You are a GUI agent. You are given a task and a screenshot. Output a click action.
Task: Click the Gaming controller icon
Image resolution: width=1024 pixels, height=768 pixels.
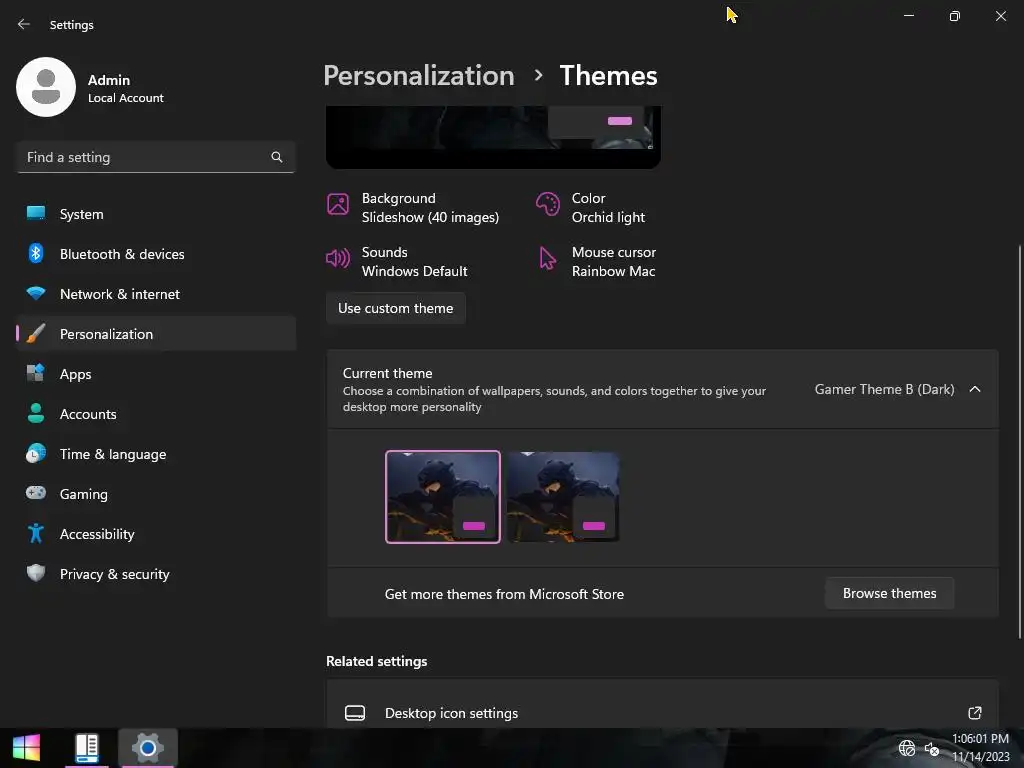coord(36,492)
